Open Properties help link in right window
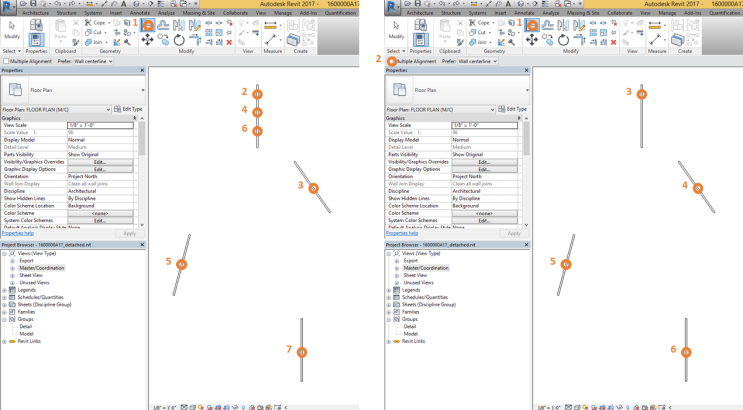 click(402, 233)
